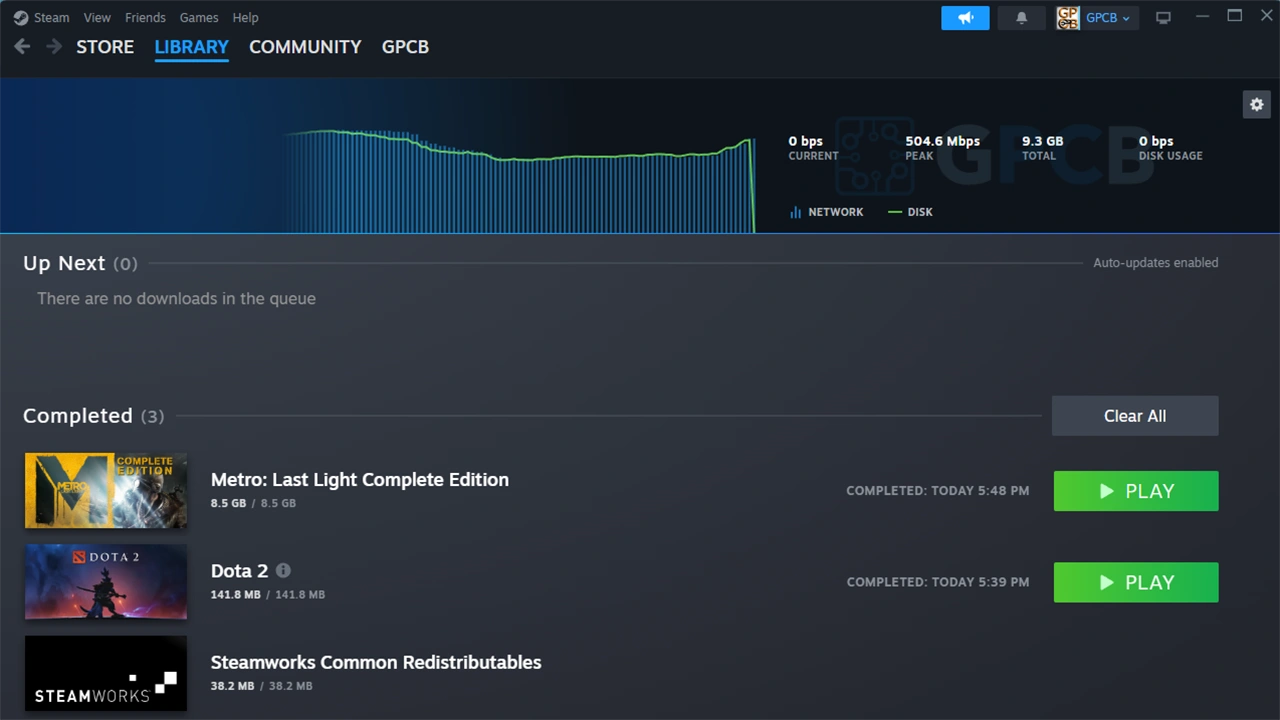Play Metro: Last Light Complete Edition
Image resolution: width=1280 pixels, height=720 pixels.
1136,491
